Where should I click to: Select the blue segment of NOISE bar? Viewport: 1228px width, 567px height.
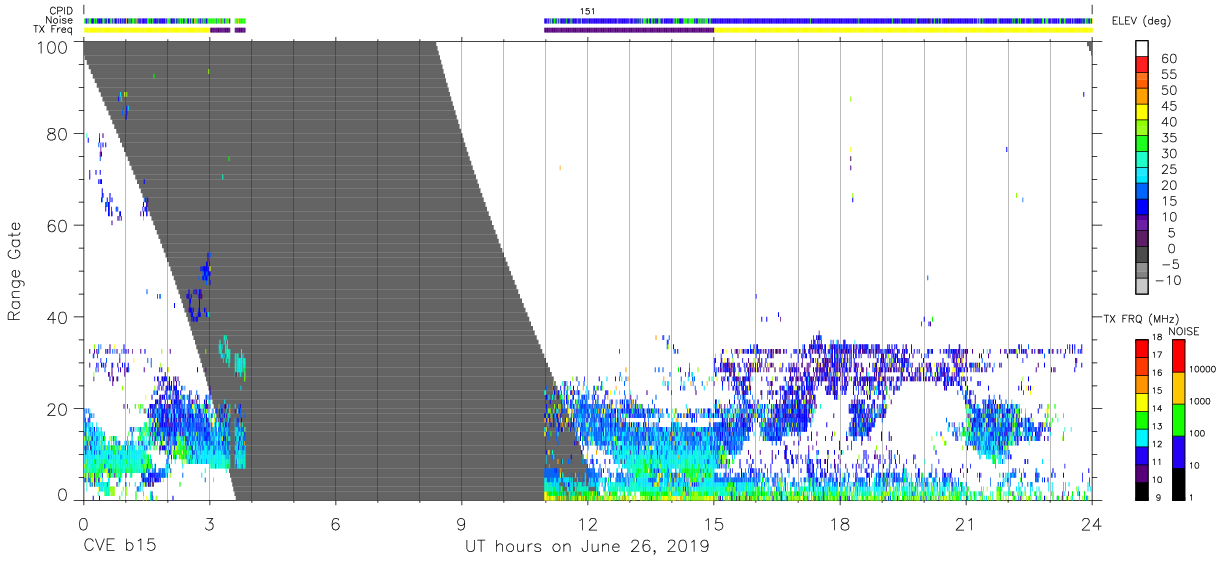click(x=1179, y=451)
